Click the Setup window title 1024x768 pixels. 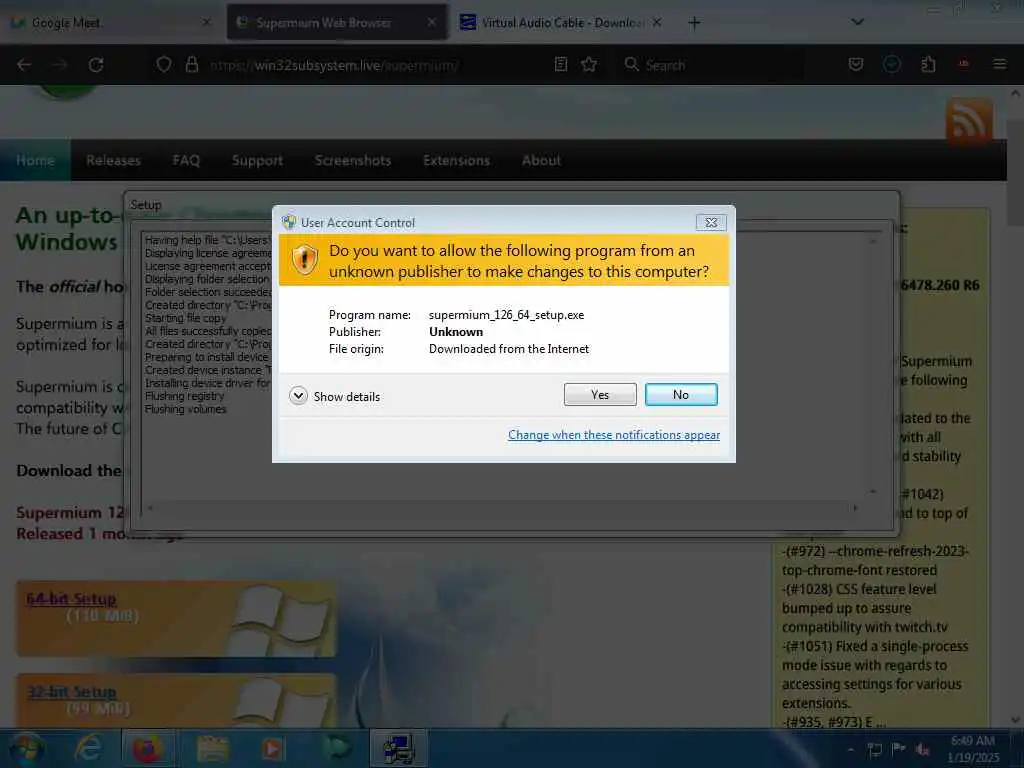pos(146,205)
